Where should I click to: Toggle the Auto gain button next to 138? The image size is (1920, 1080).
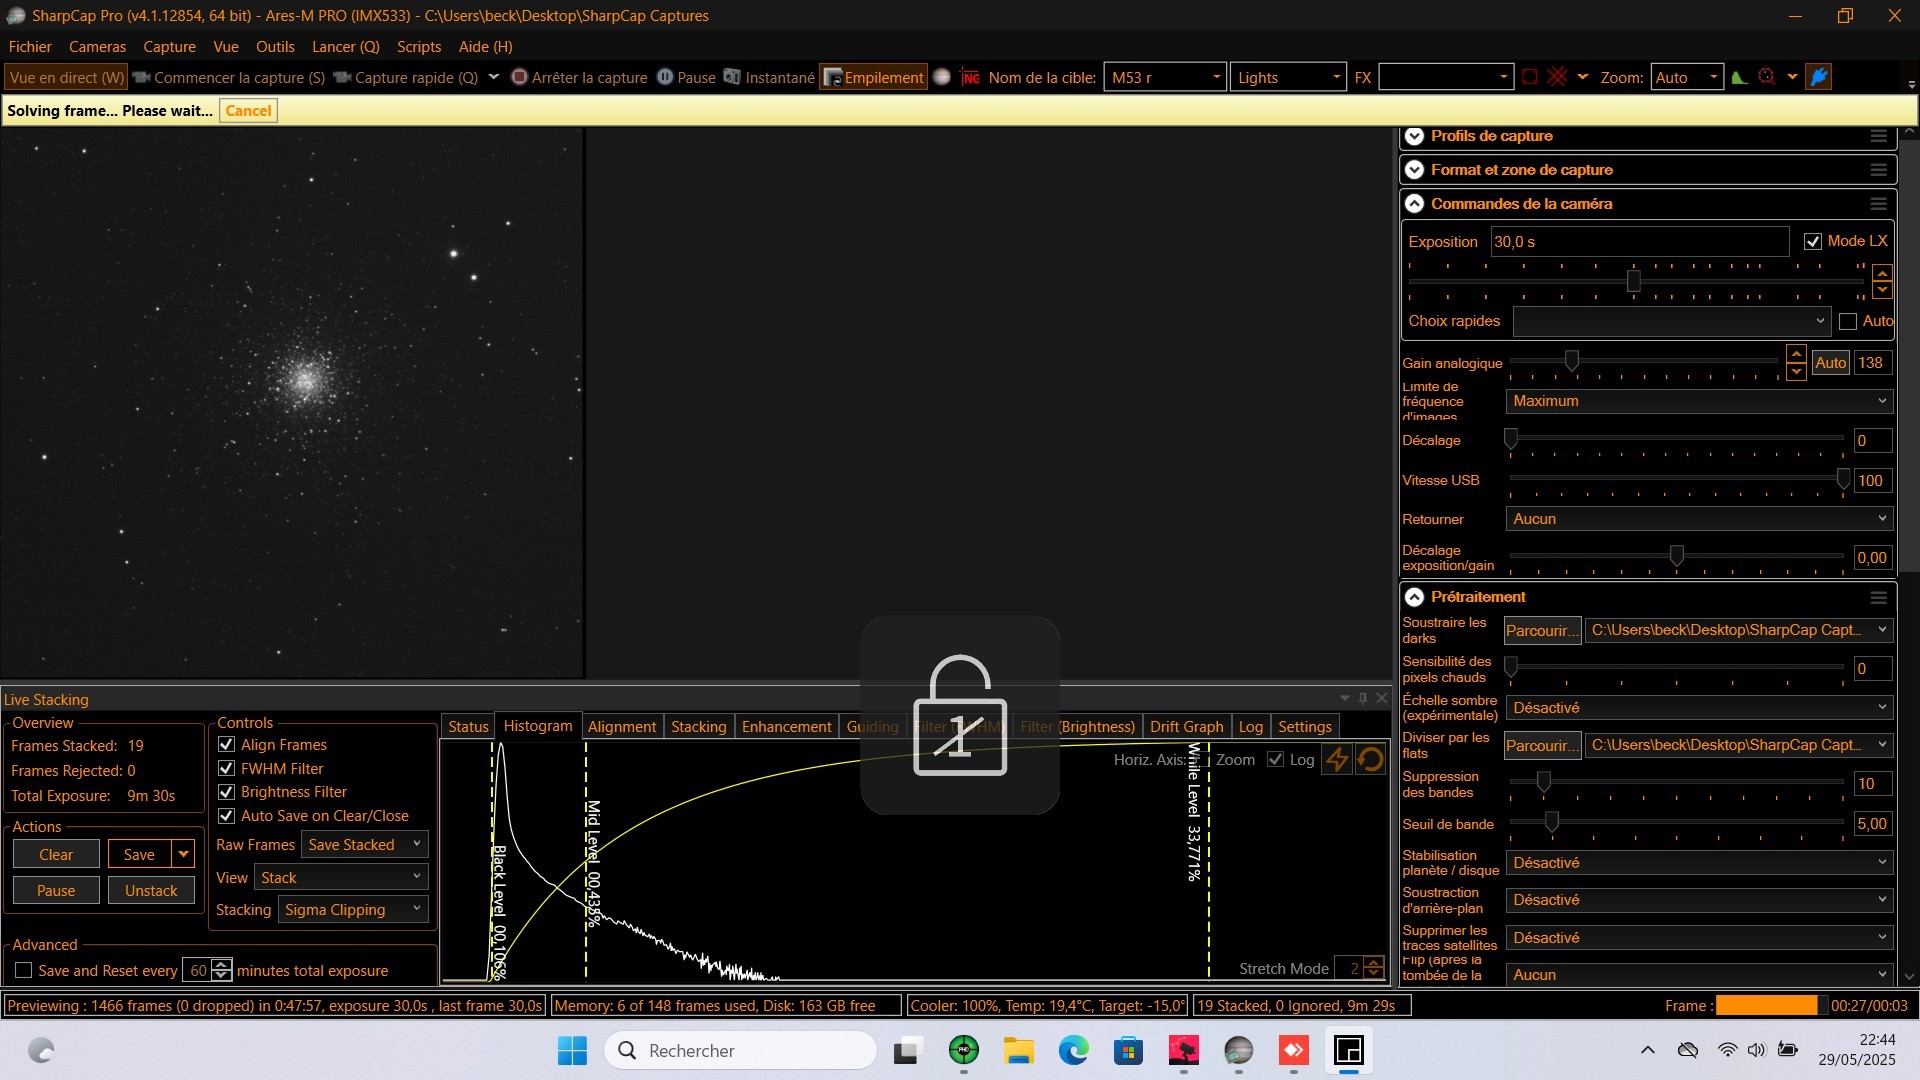pyautogui.click(x=1831, y=363)
